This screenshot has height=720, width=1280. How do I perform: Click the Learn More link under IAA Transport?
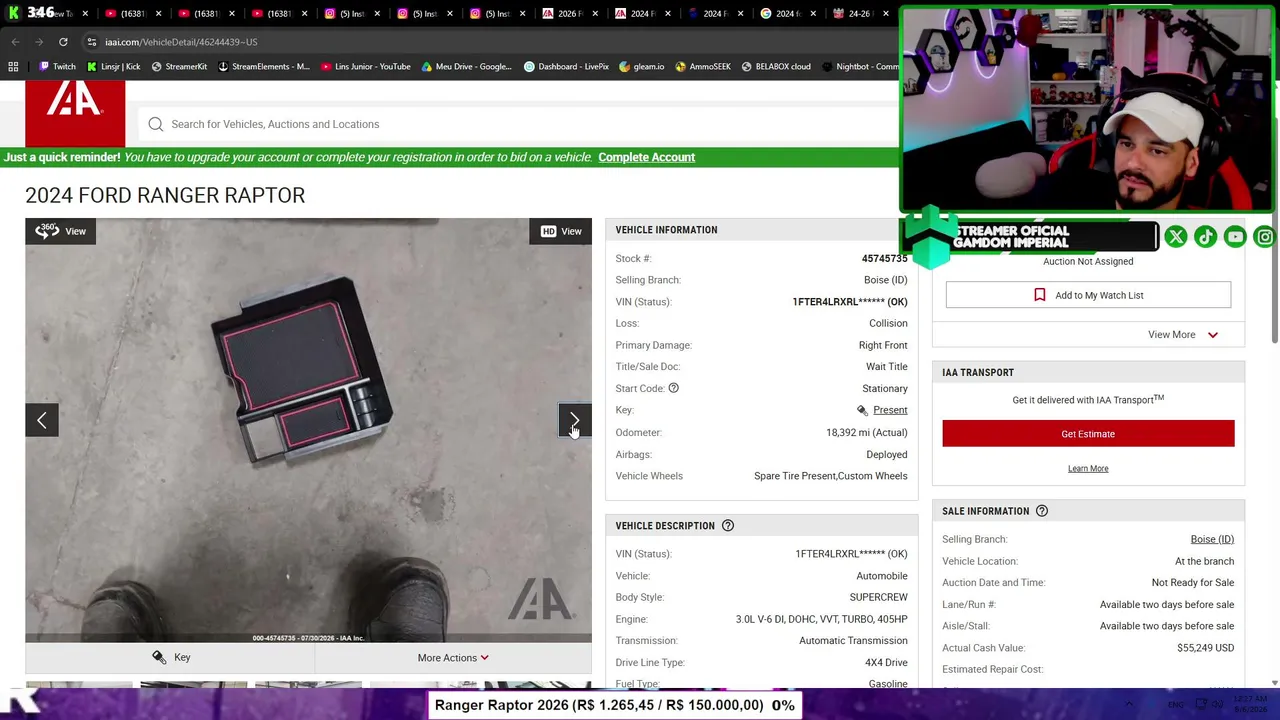point(1088,468)
